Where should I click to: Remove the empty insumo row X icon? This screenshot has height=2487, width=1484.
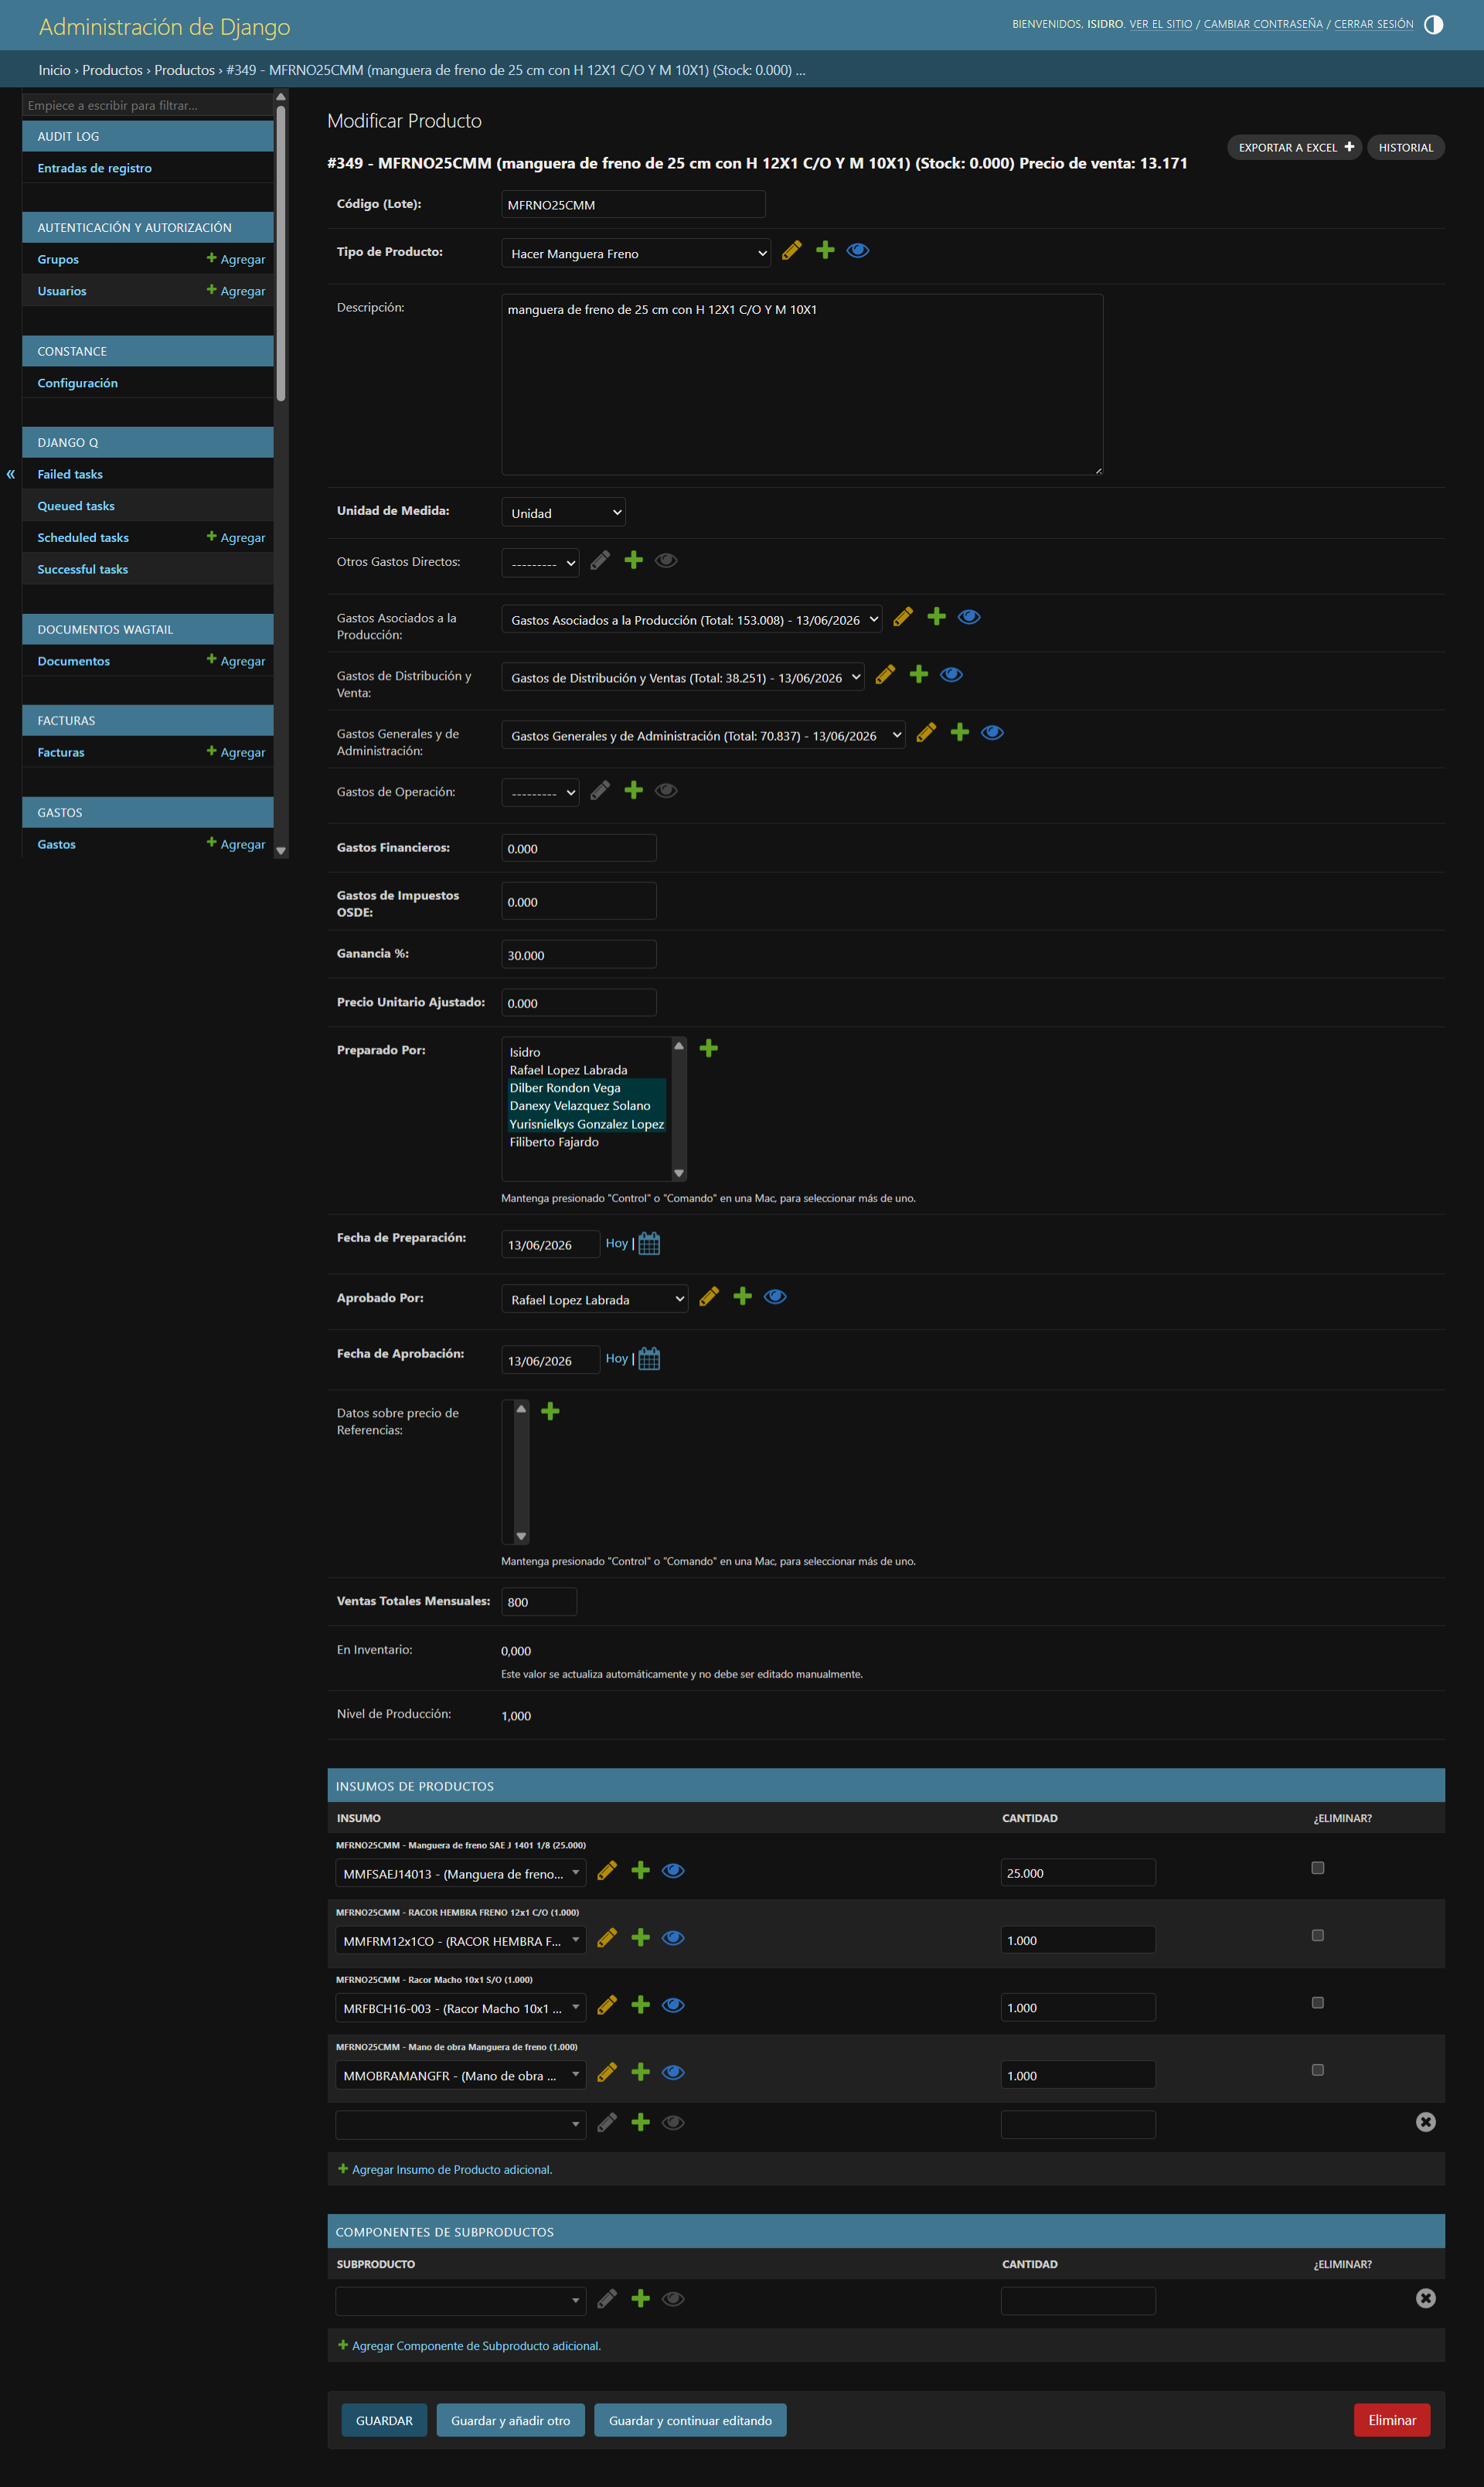tap(1426, 2122)
